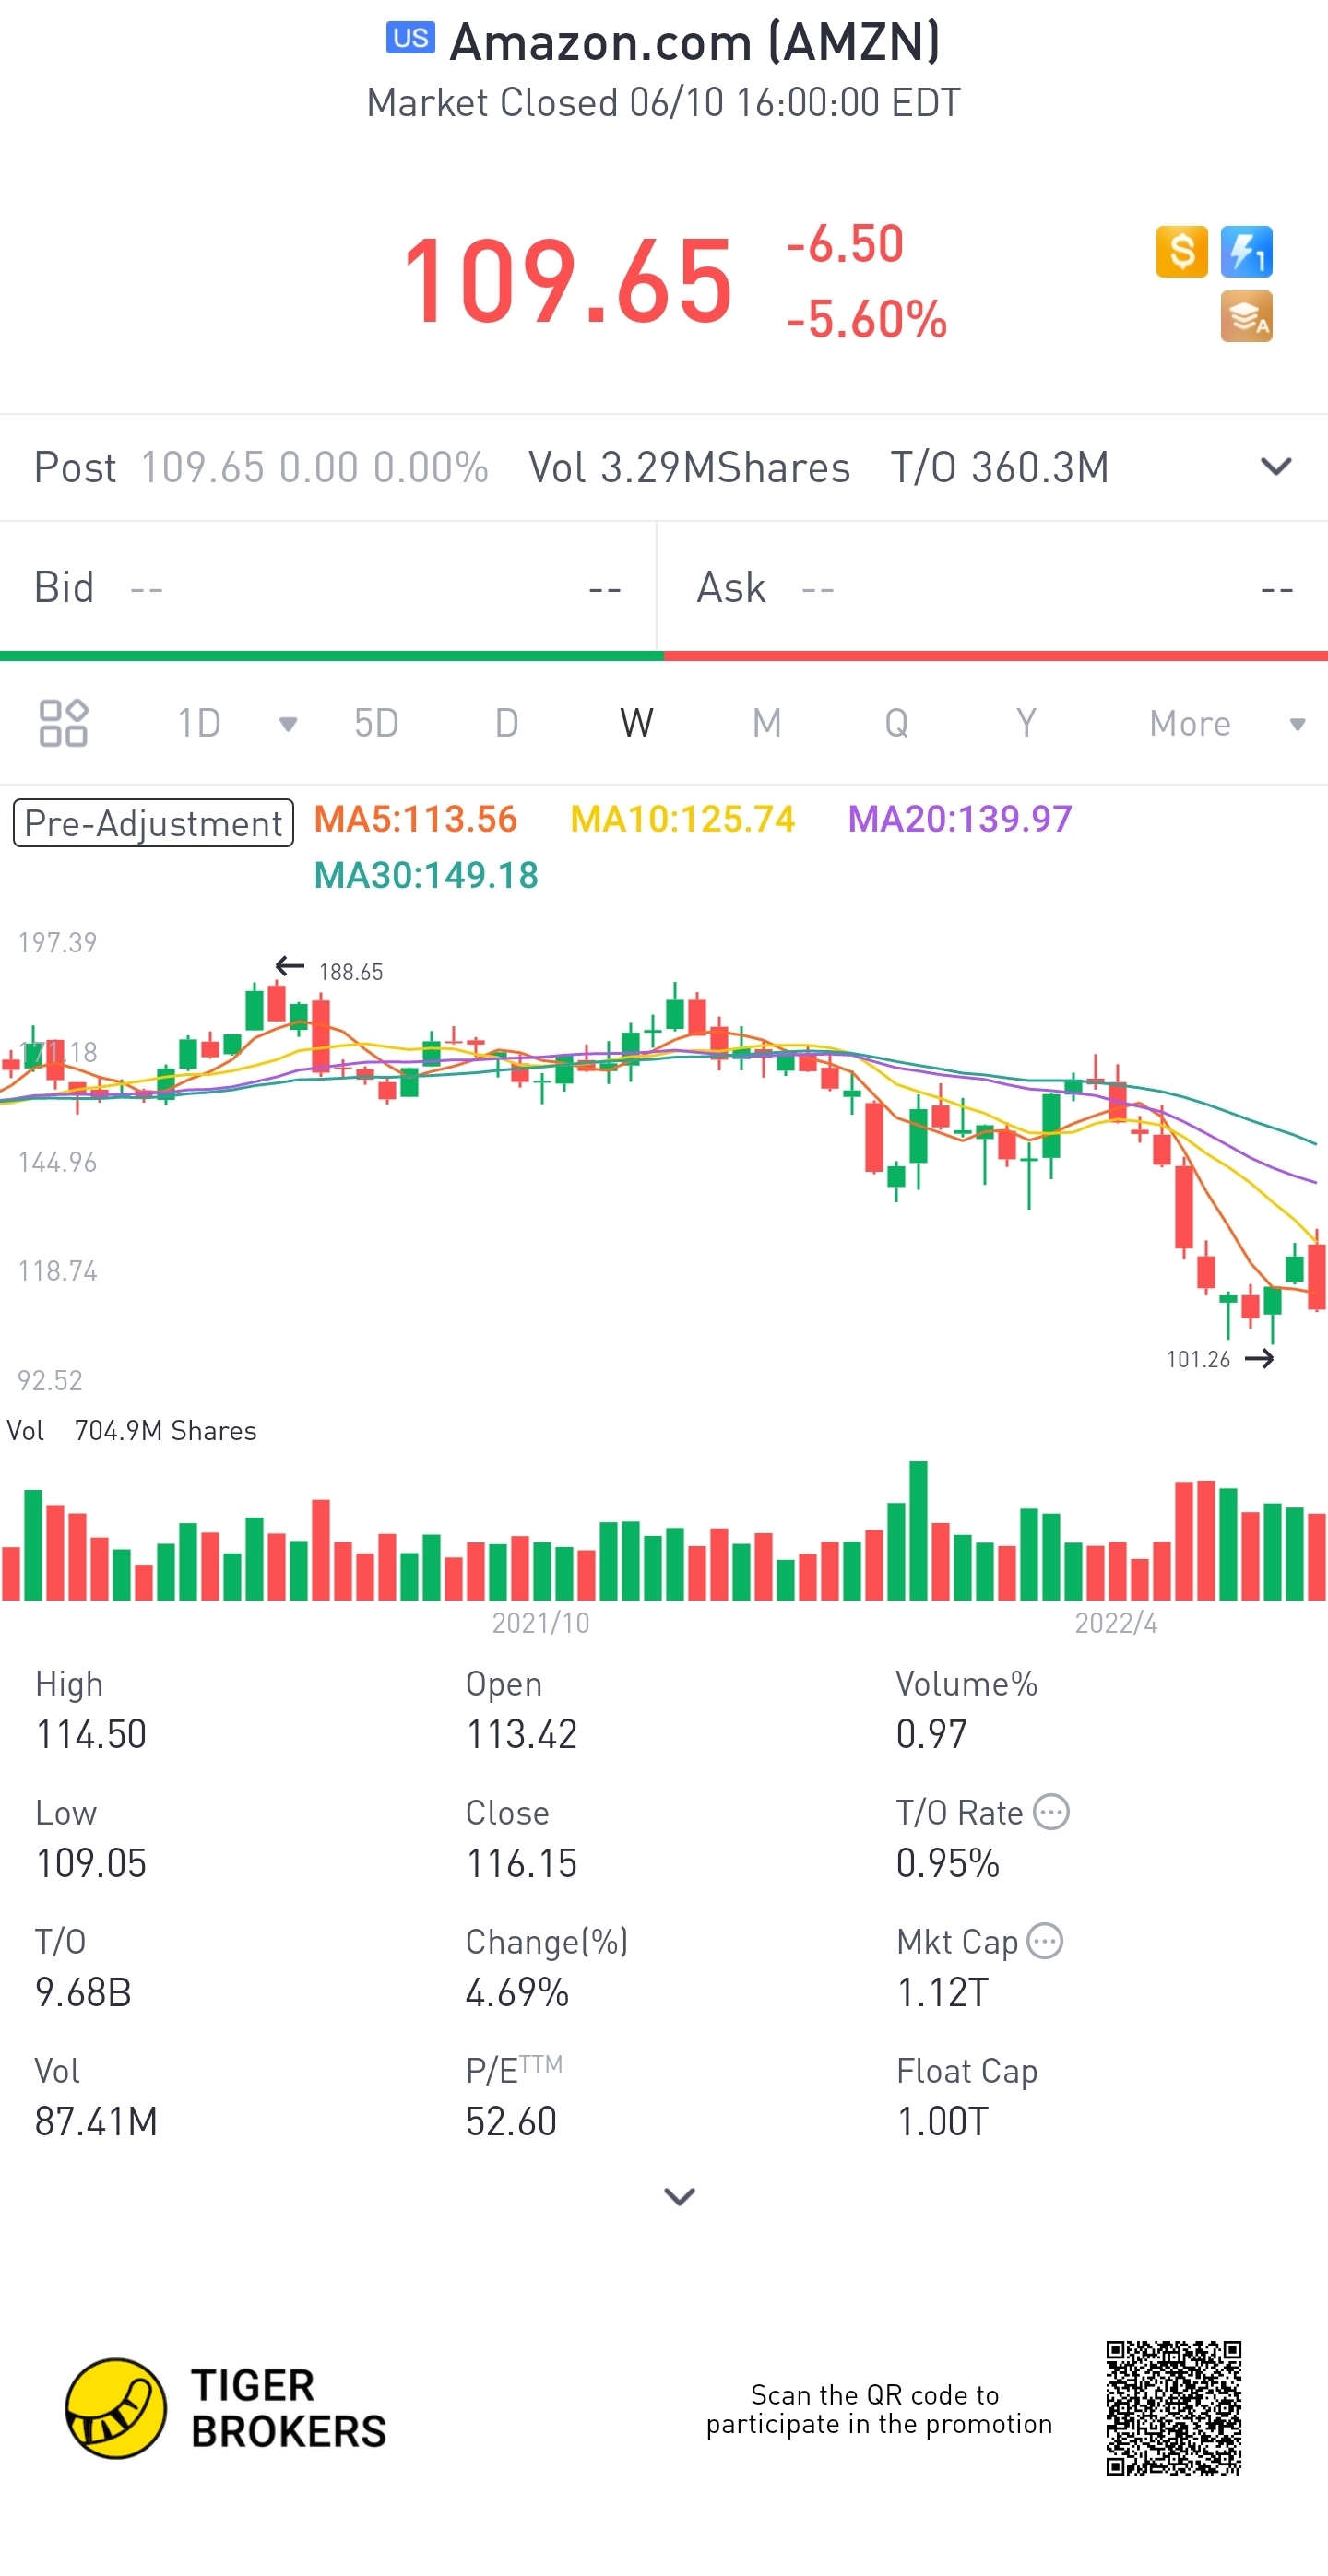The height and width of the screenshot is (2576, 1328).
Task: Tap the 2022/4 date axis label
Action: point(1116,1622)
